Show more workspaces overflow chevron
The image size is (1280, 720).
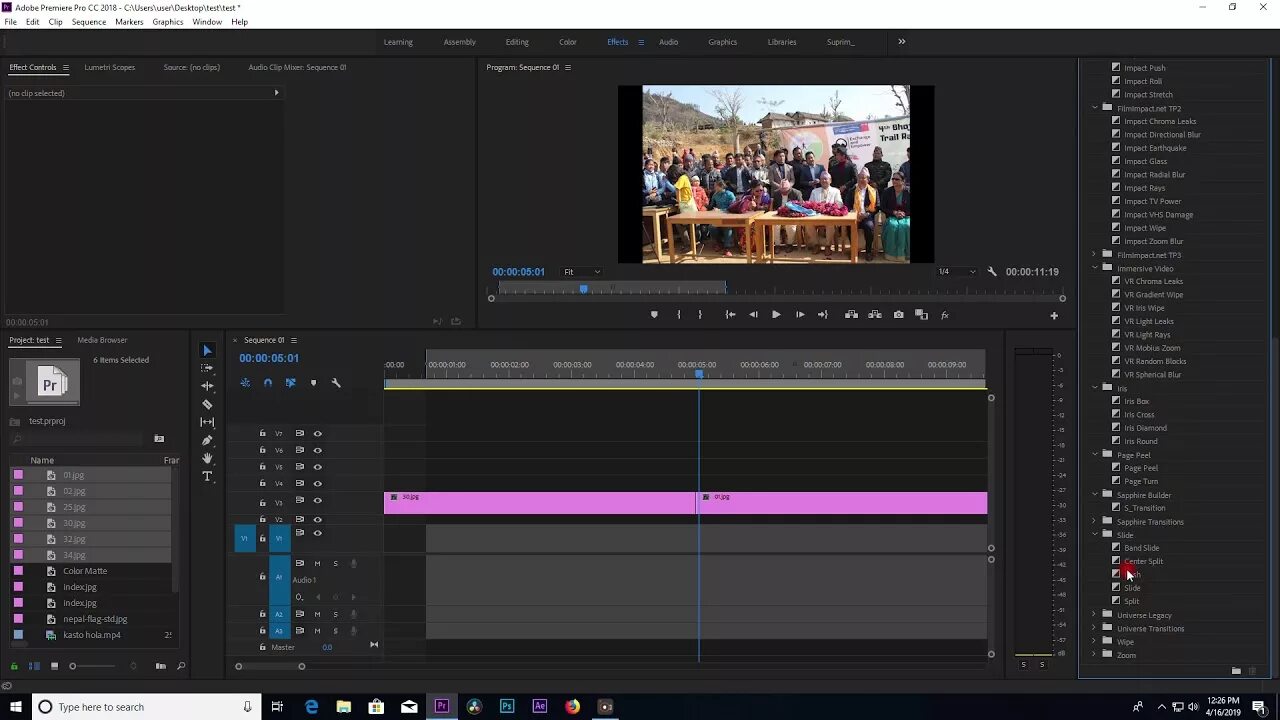[901, 42]
